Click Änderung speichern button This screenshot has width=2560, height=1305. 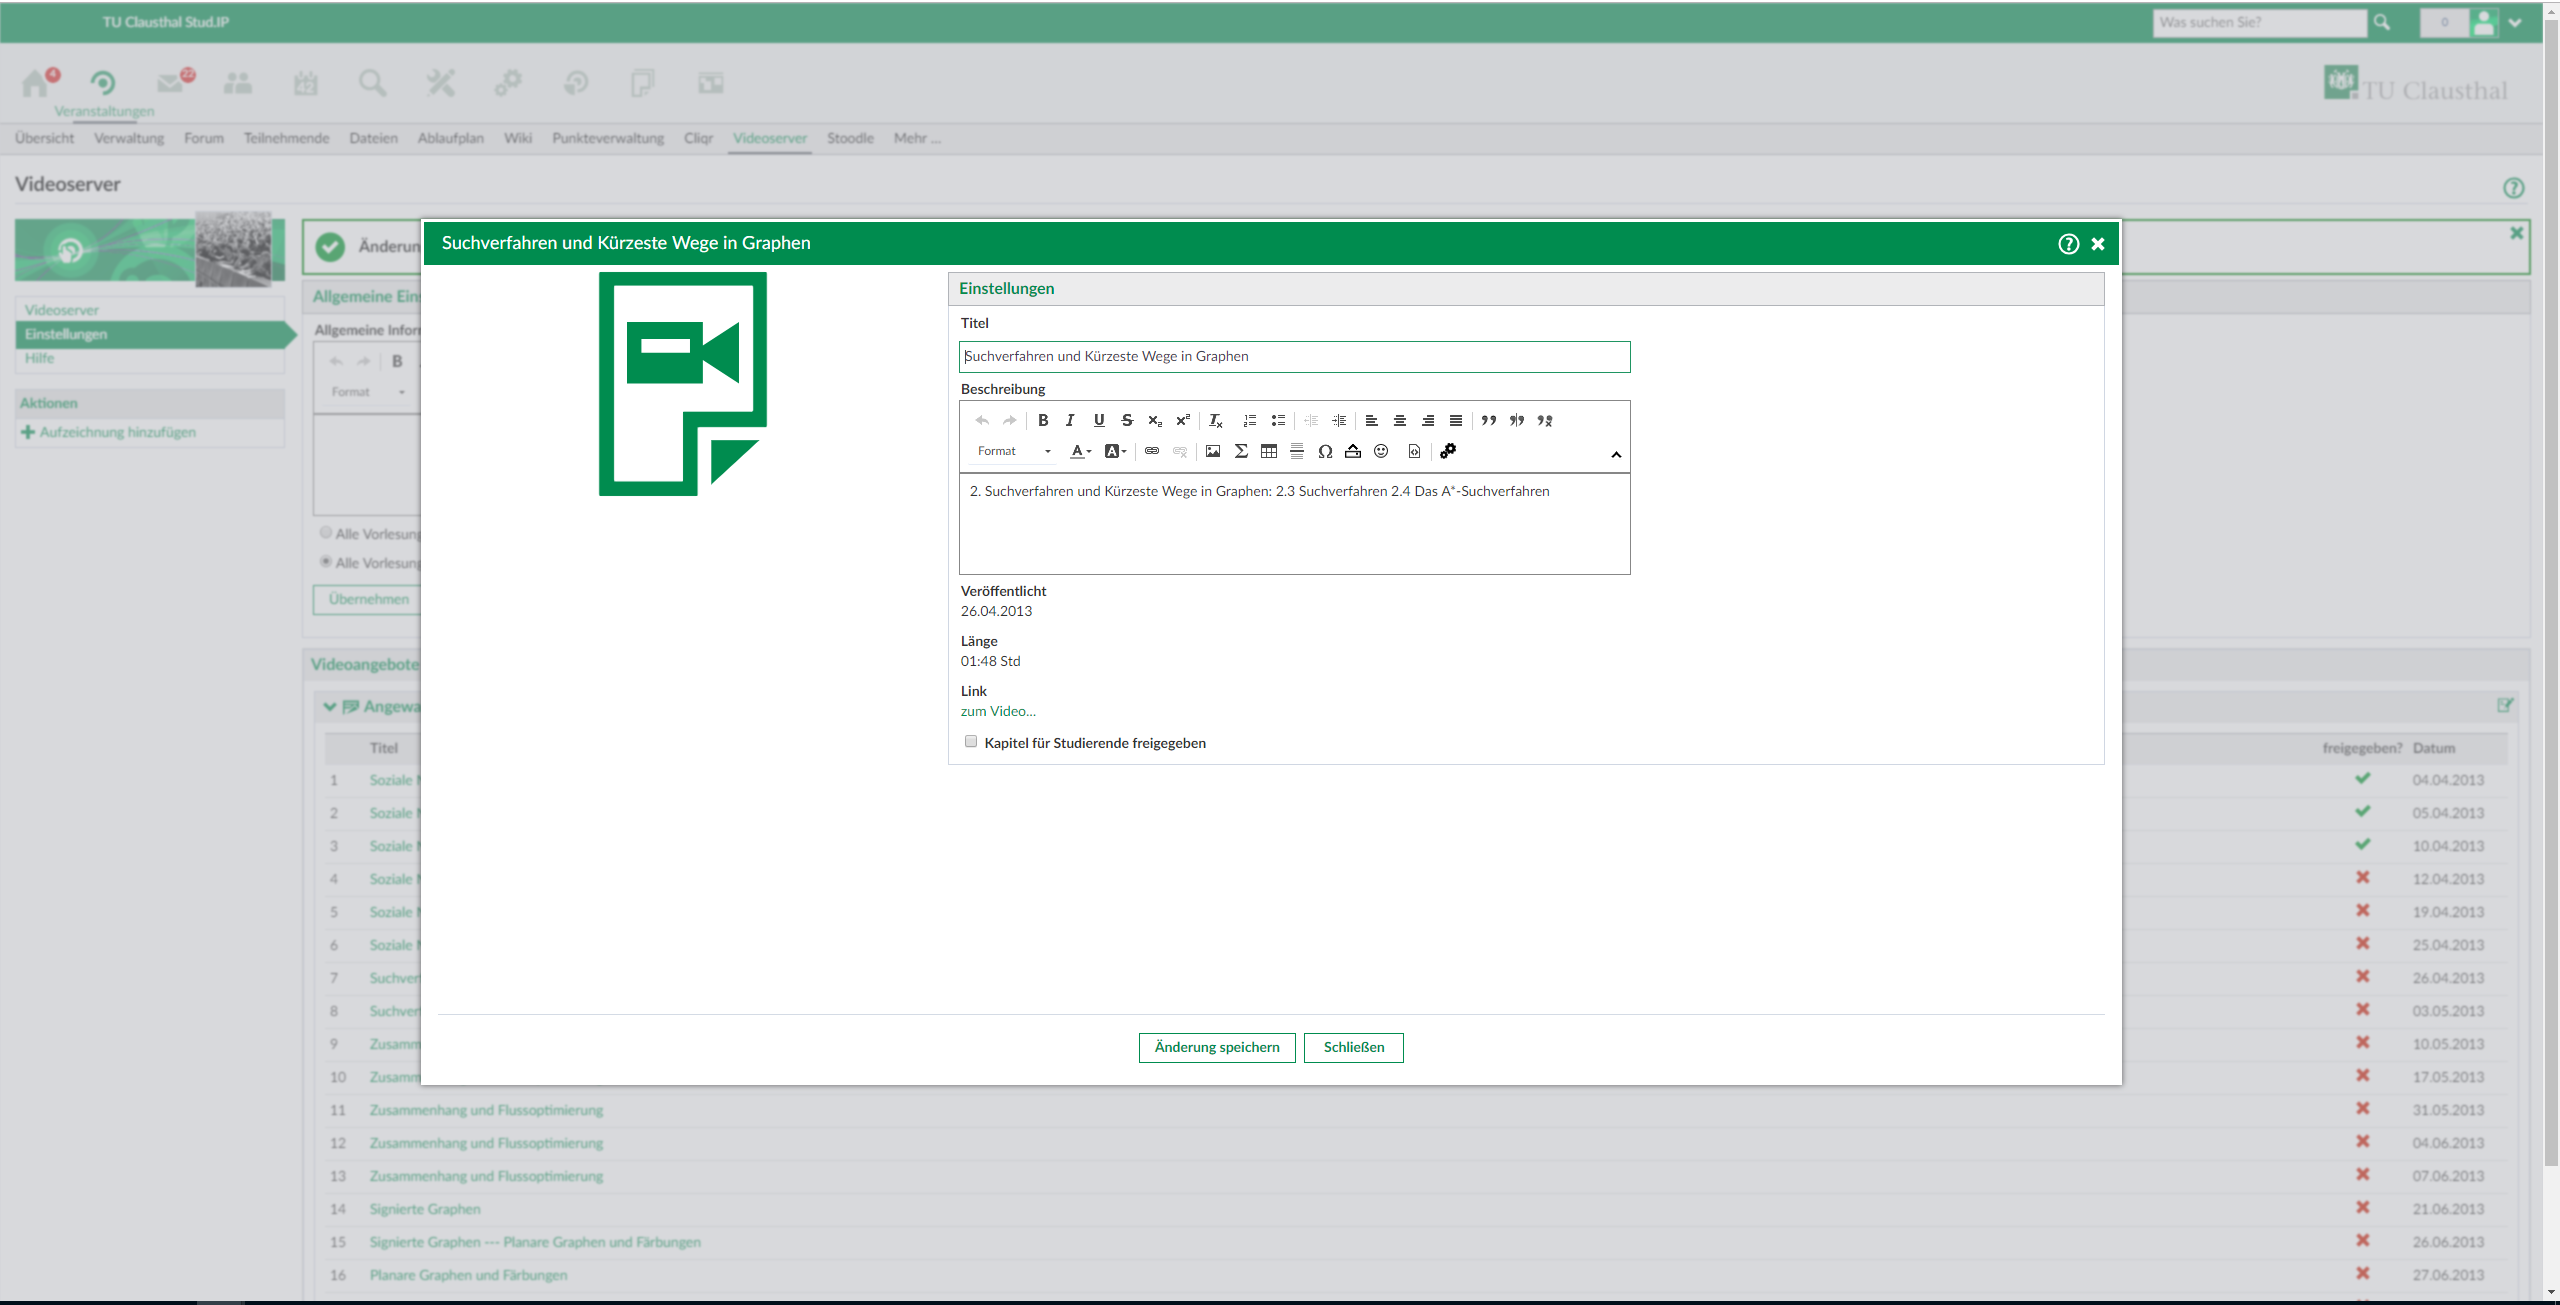1217,1047
